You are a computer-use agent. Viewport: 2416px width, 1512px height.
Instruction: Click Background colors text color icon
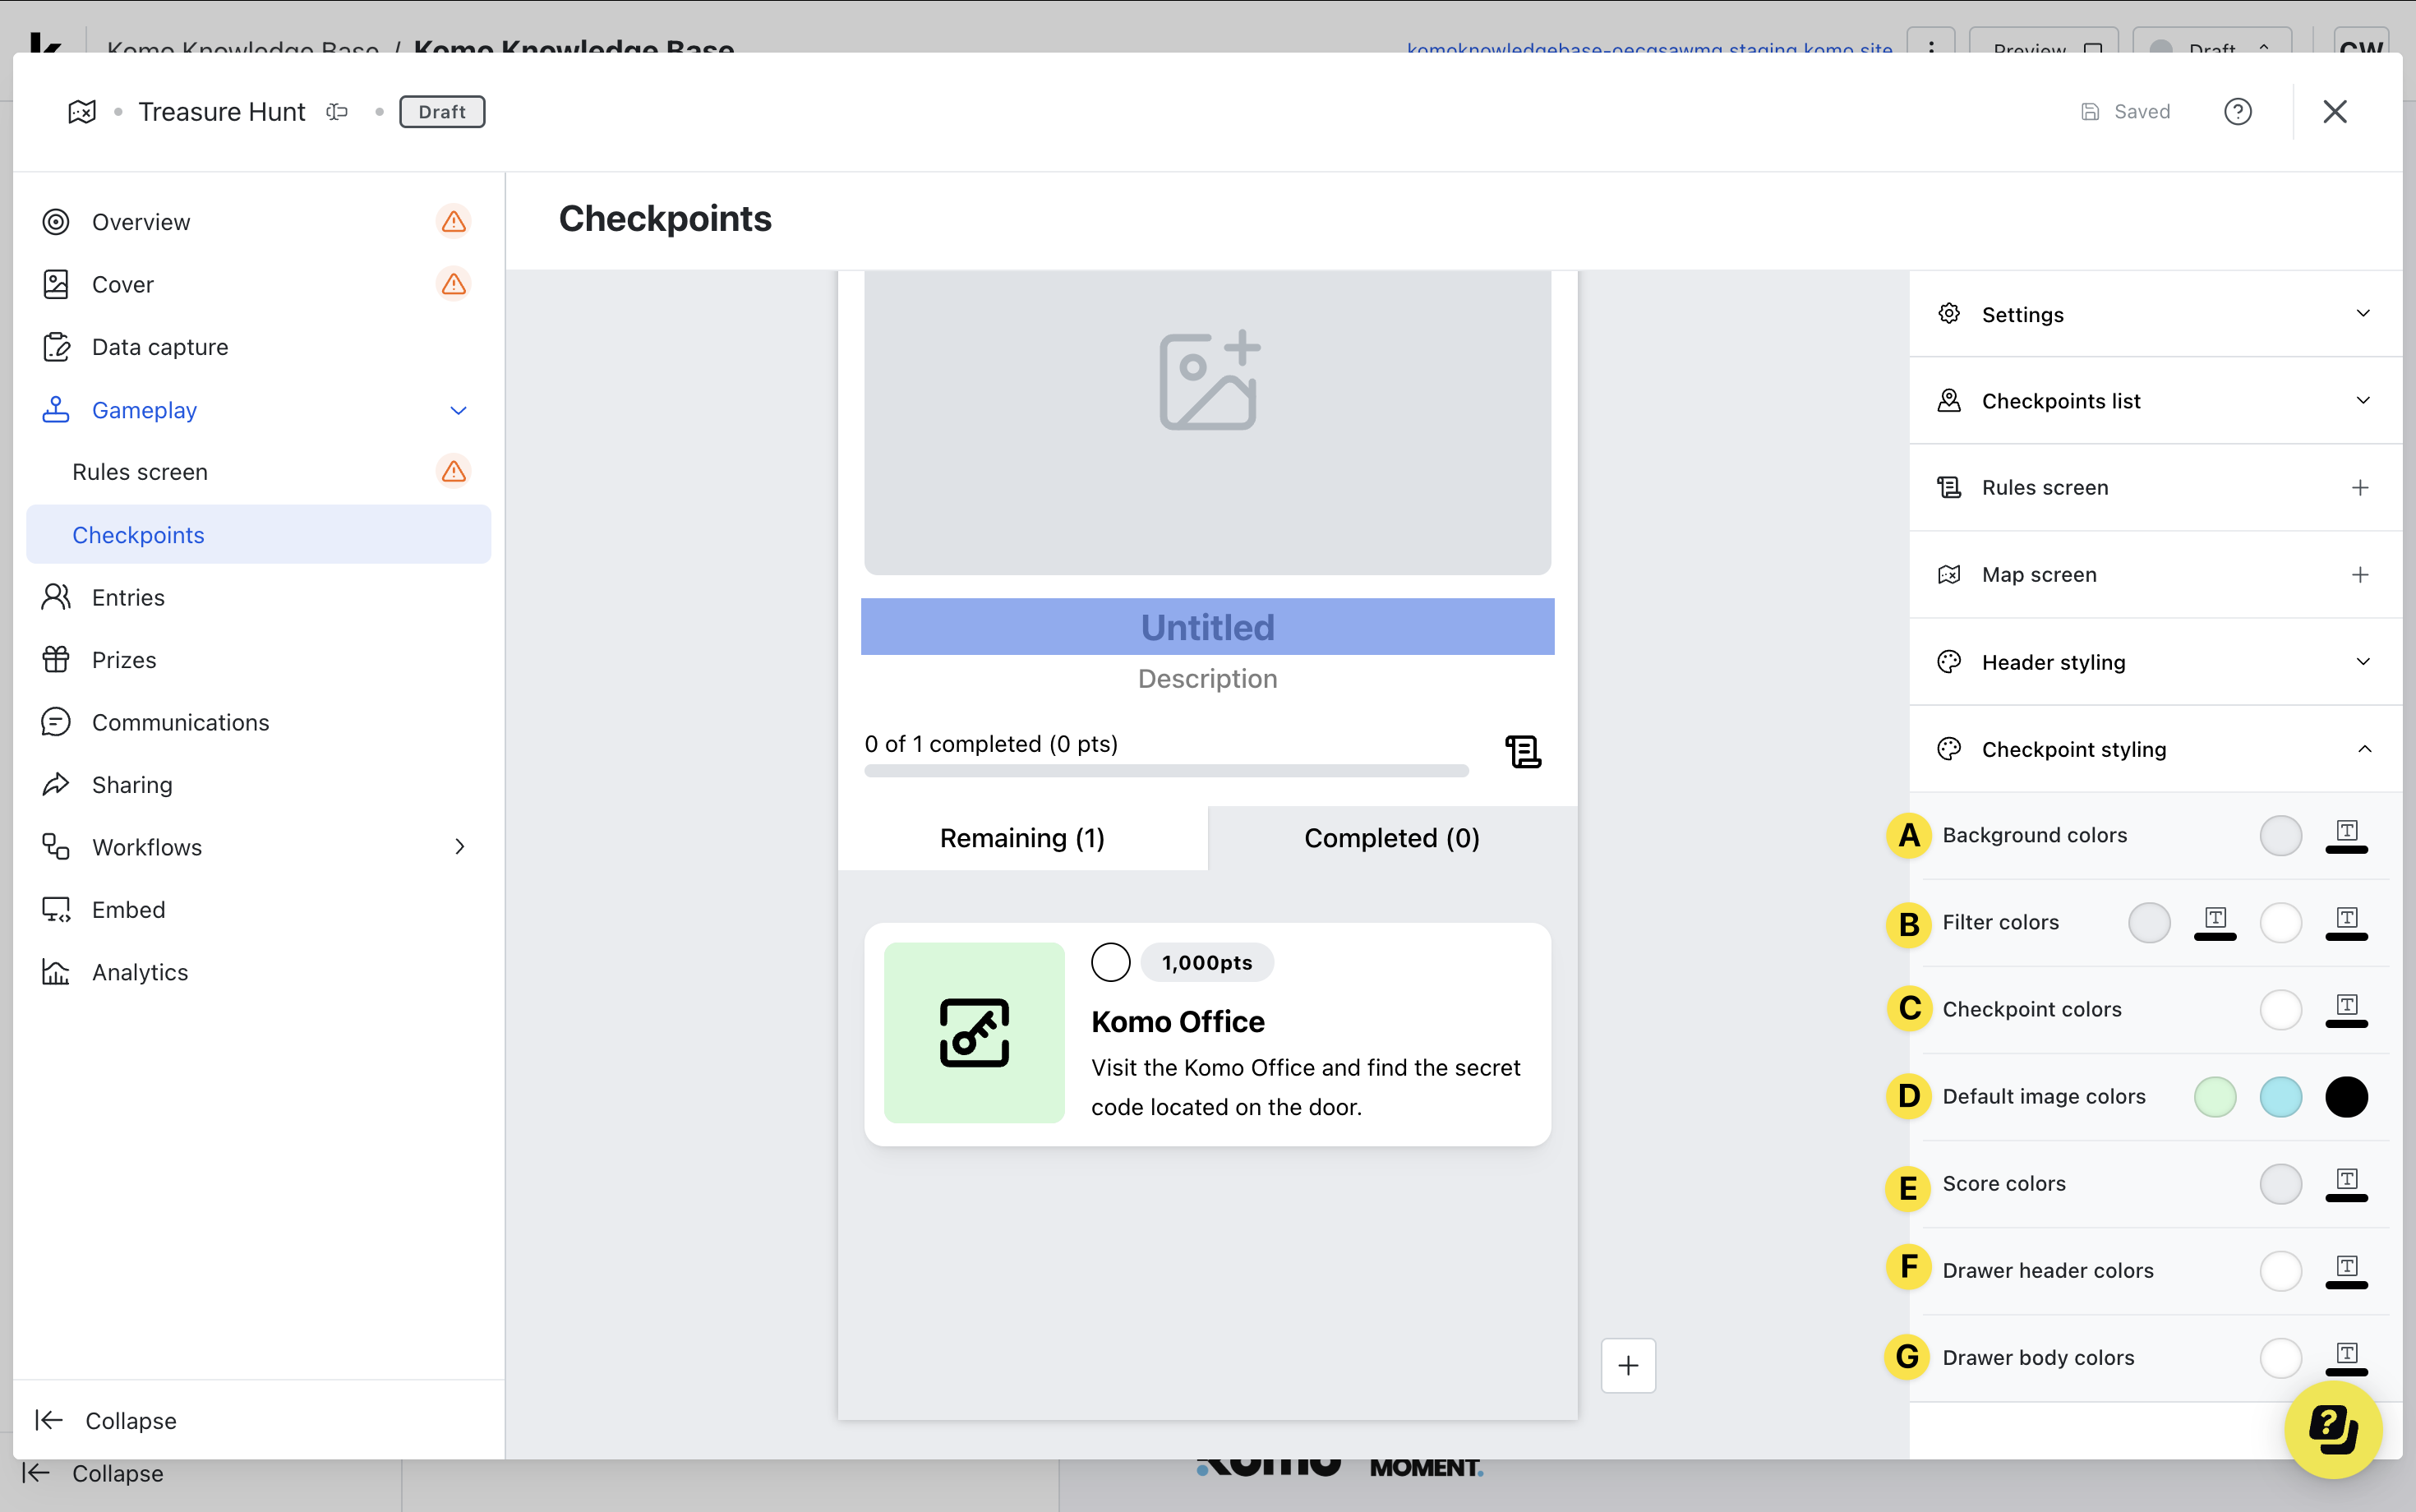pyautogui.click(x=2346, y=835)
